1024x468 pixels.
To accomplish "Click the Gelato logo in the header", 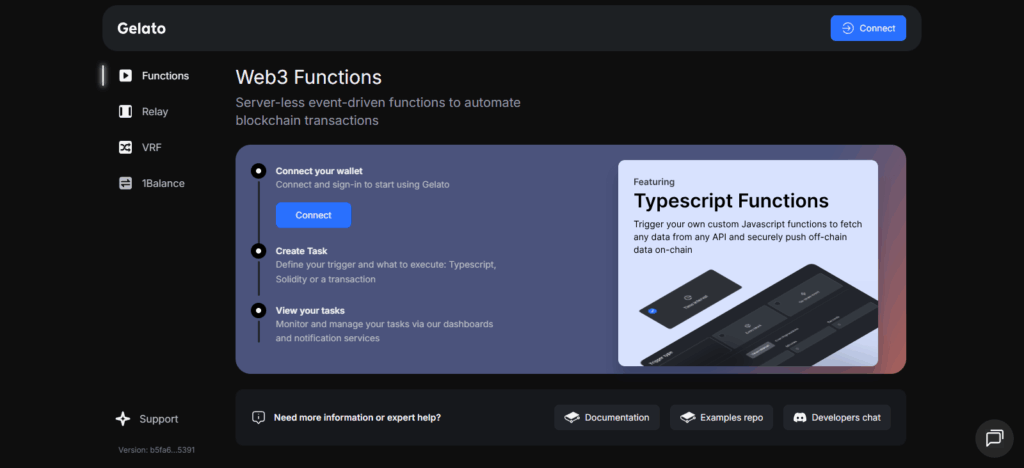I will click(142, 28).
